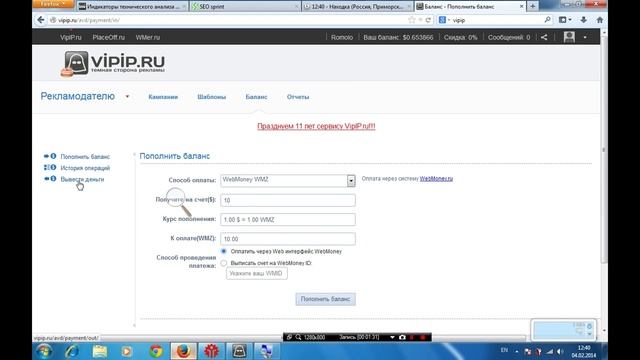Open the Пополнить баланс sidebar link
Viewport: 640px width, 360px height.
85,156
